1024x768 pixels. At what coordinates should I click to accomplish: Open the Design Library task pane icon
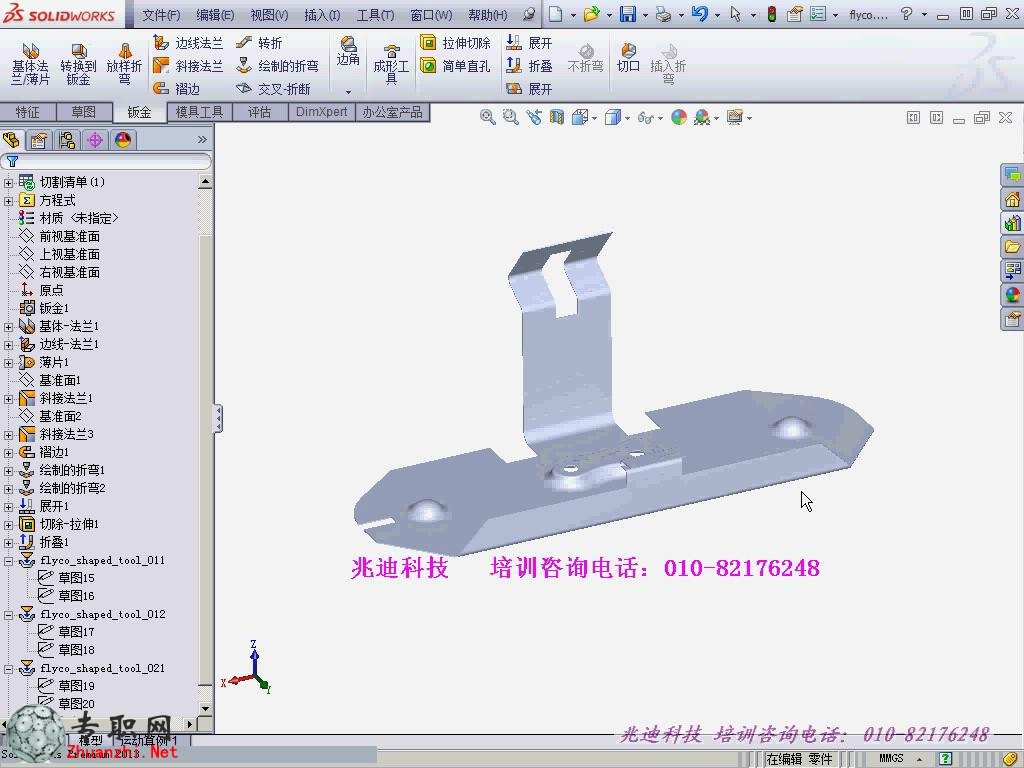tap(1012, 223)
